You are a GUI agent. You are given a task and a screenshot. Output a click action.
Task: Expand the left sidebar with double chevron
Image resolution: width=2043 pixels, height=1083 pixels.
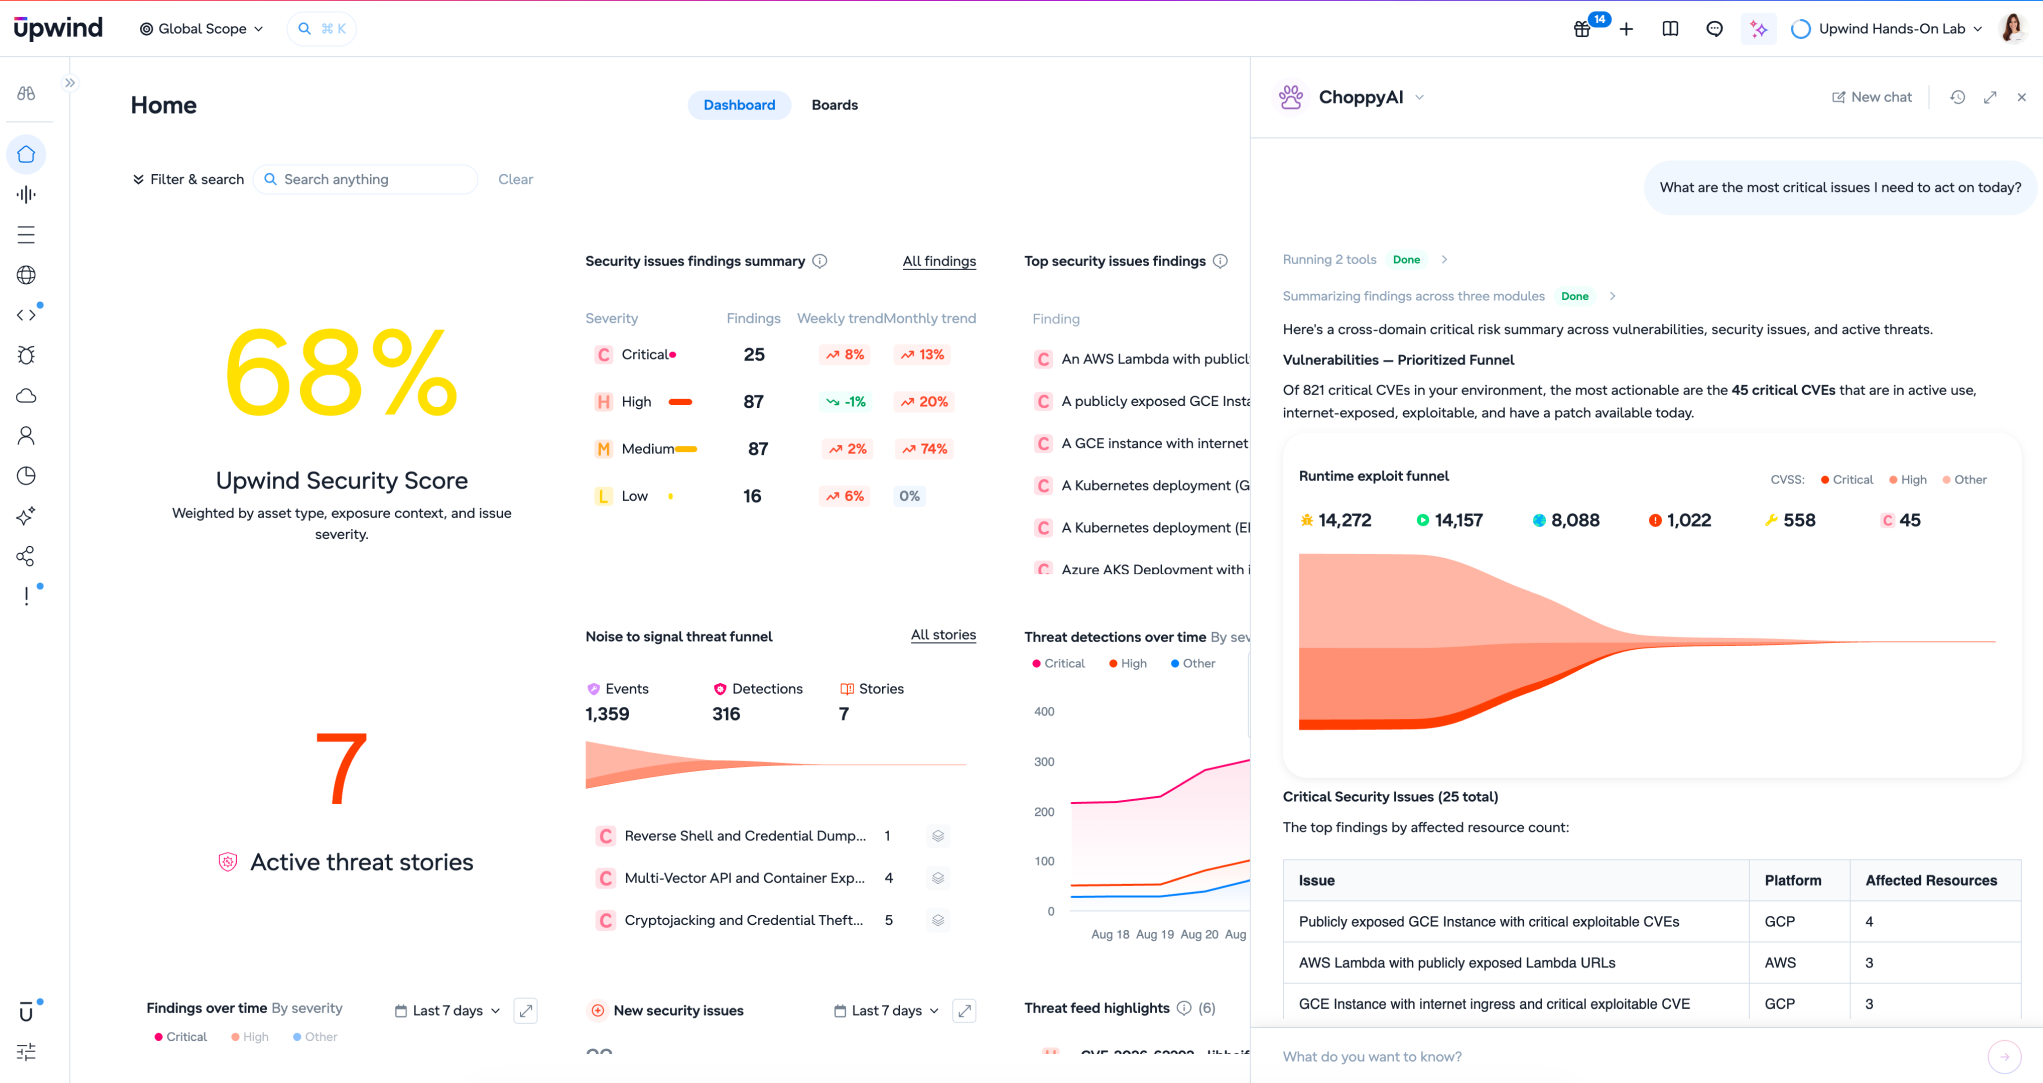(70, 83)
